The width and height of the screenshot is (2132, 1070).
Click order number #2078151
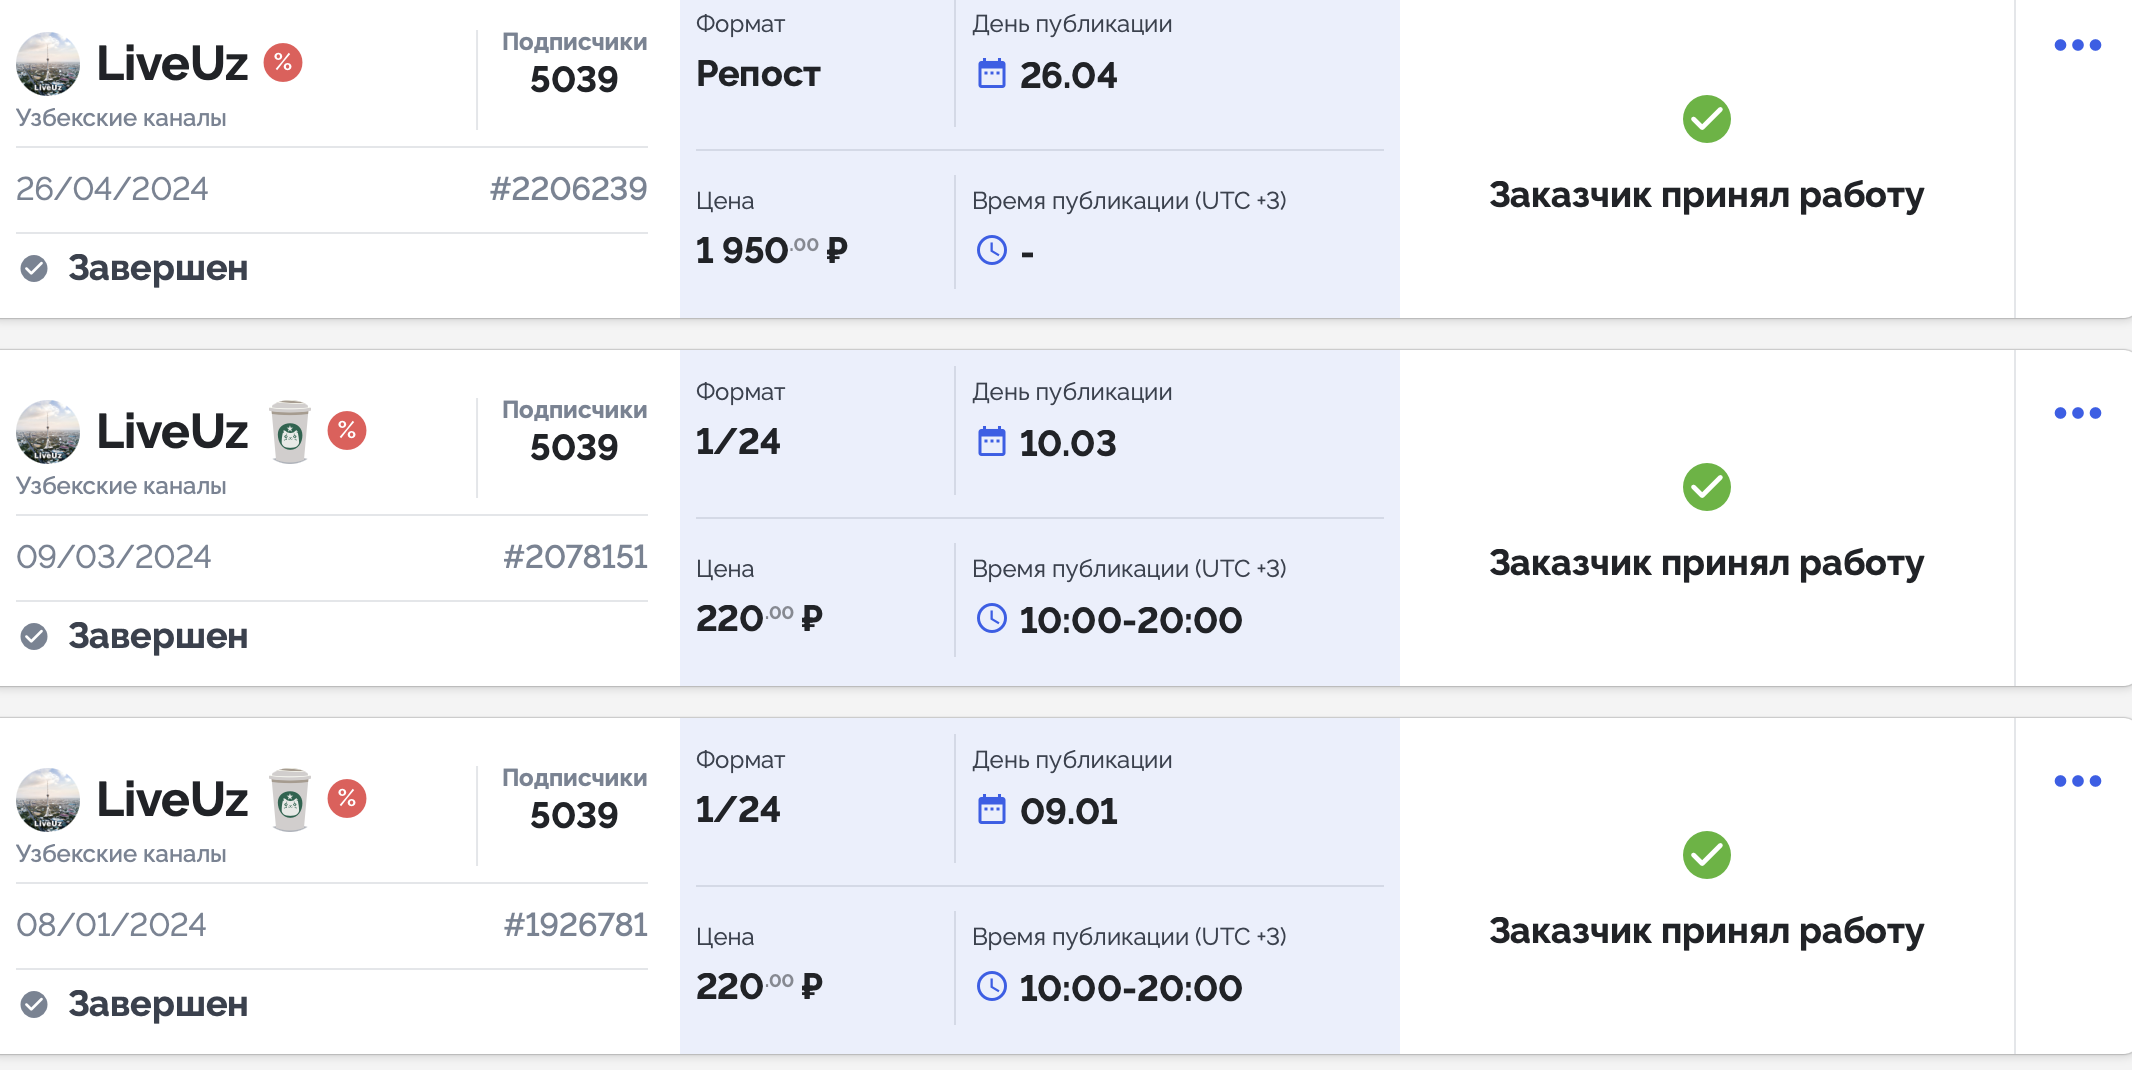point(575,557)
